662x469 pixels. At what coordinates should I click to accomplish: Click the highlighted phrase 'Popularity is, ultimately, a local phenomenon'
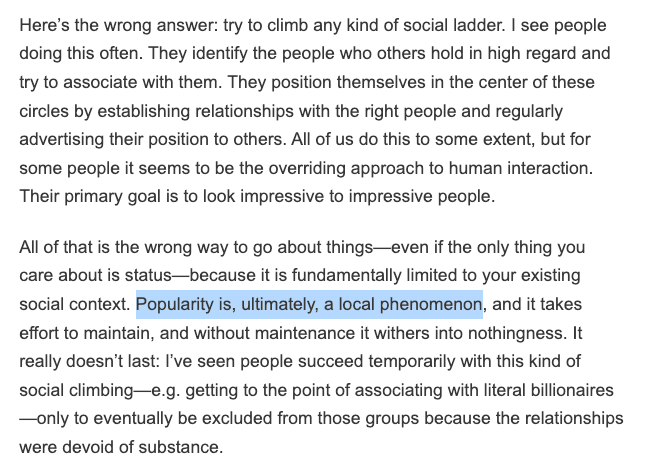pyautogui.click(x=310, y=302)
